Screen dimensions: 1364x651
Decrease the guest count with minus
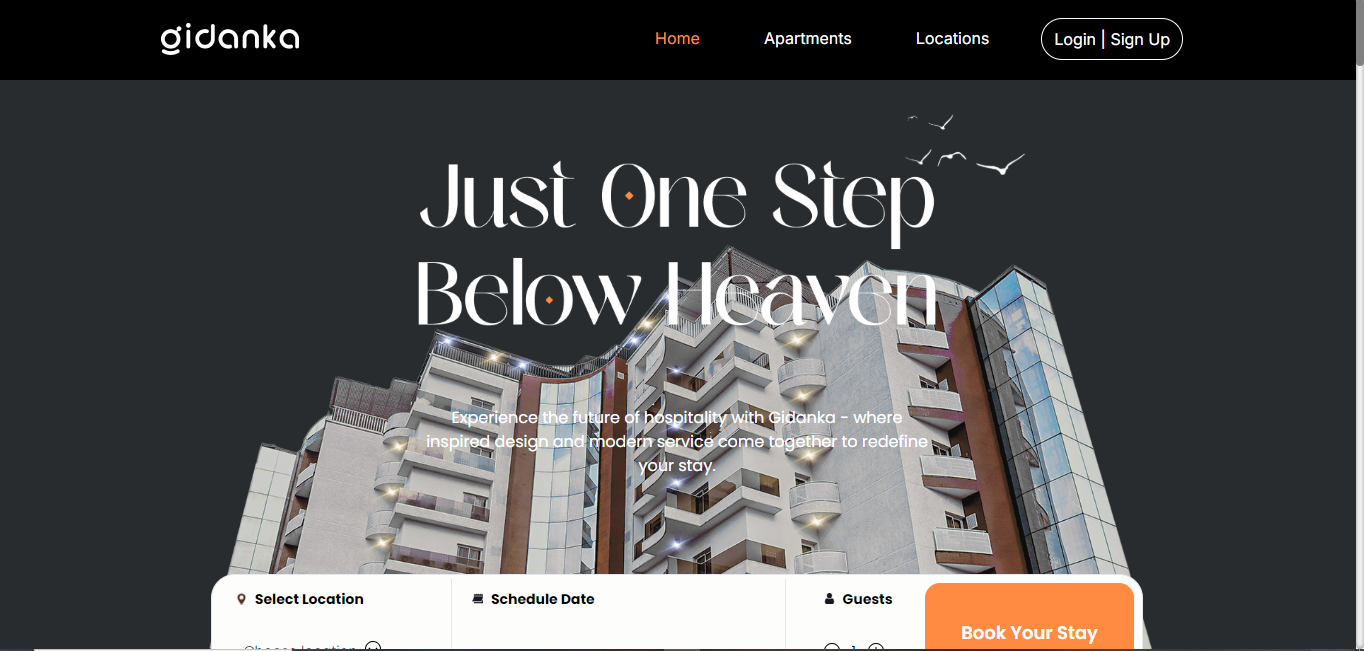[832, 647]
